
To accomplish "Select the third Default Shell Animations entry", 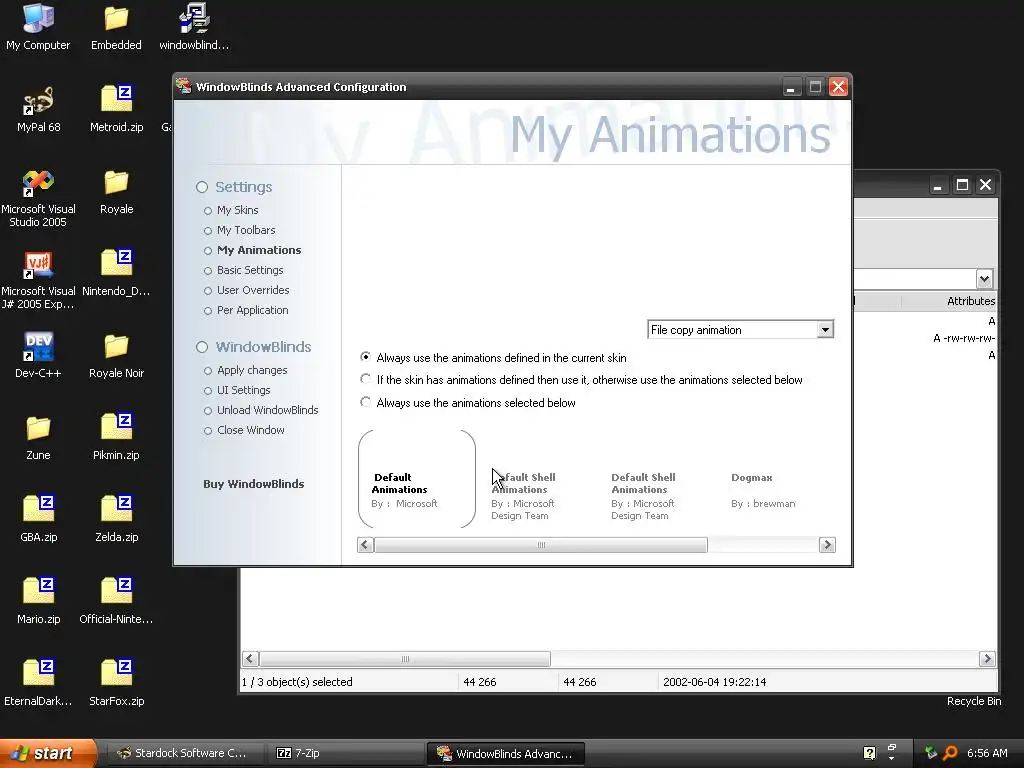I will [x=643, y=496].
